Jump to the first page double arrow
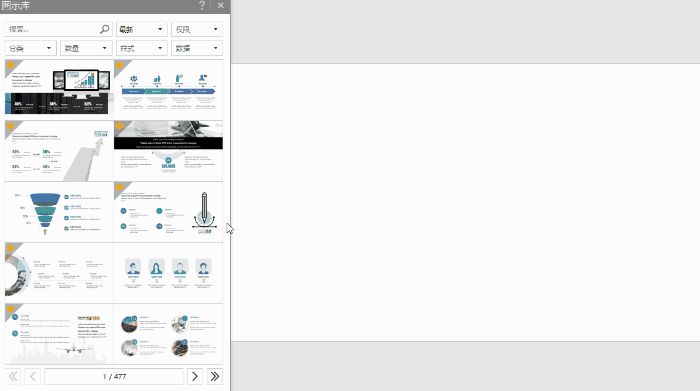The image size is (700, 391). pyautogui.click(x=13, y=376)
